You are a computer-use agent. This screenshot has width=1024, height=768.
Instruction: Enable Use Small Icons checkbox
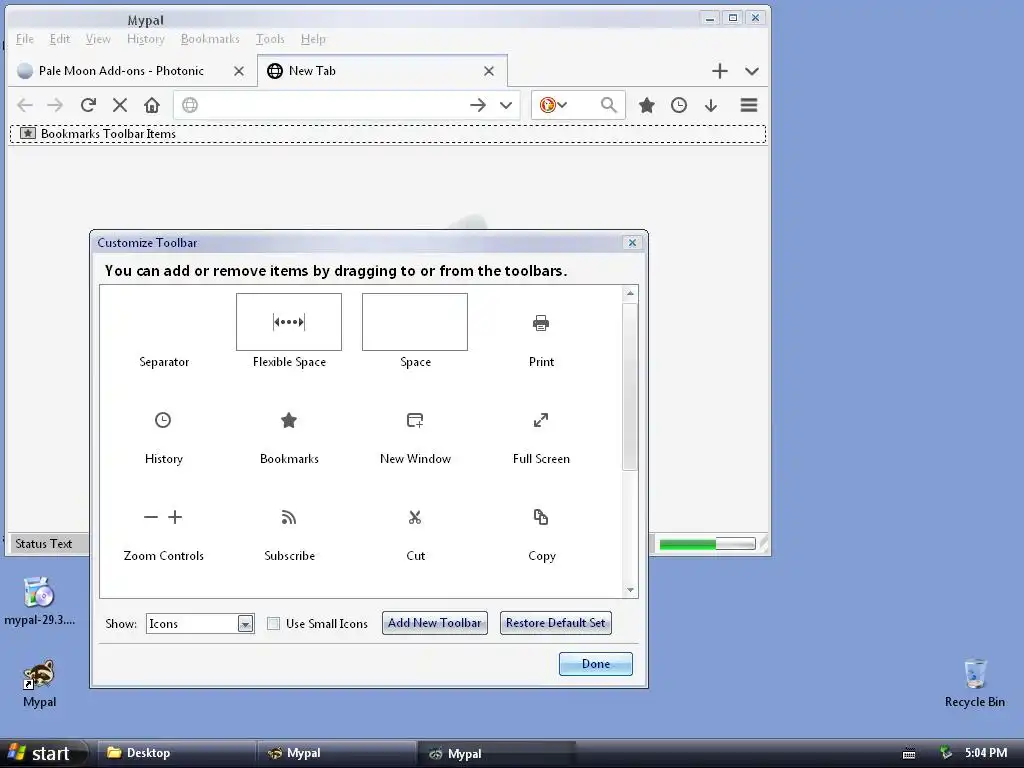274,624
